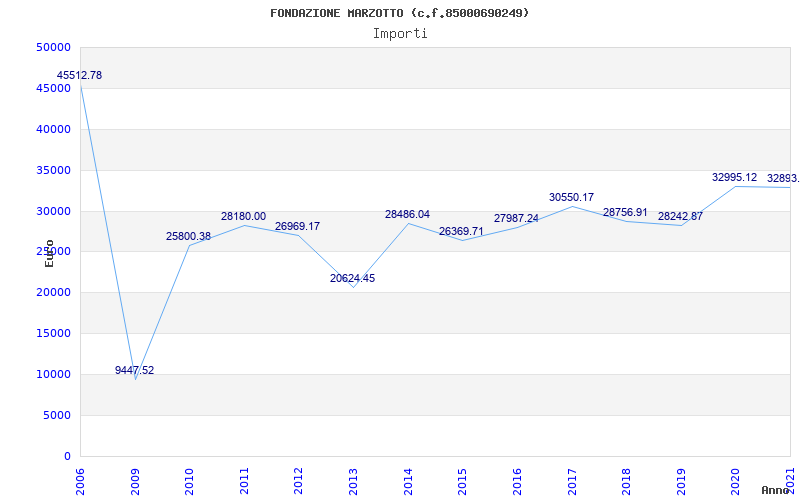Click the x-axis year 2014
The width and height of the screenshot is (800, 500).
tap(408, 481)
